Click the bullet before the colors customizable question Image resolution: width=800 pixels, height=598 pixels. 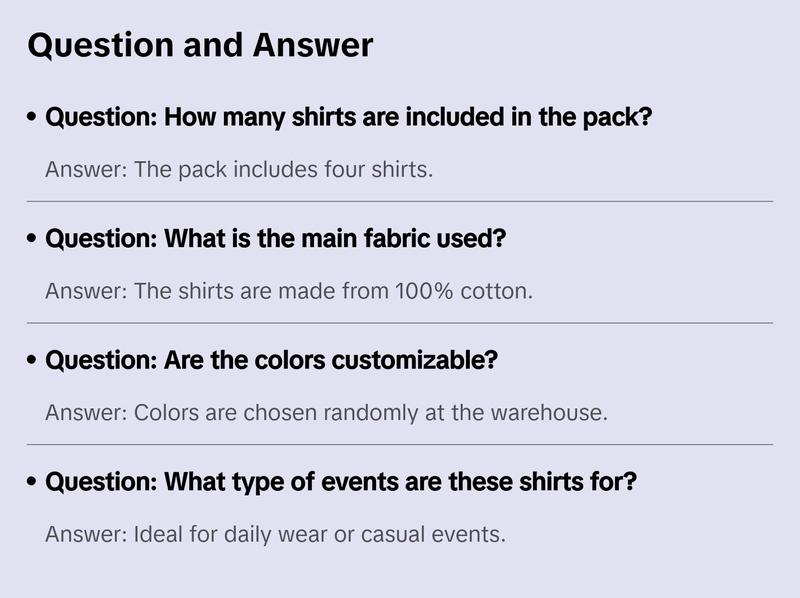click(x=33, y=361)
